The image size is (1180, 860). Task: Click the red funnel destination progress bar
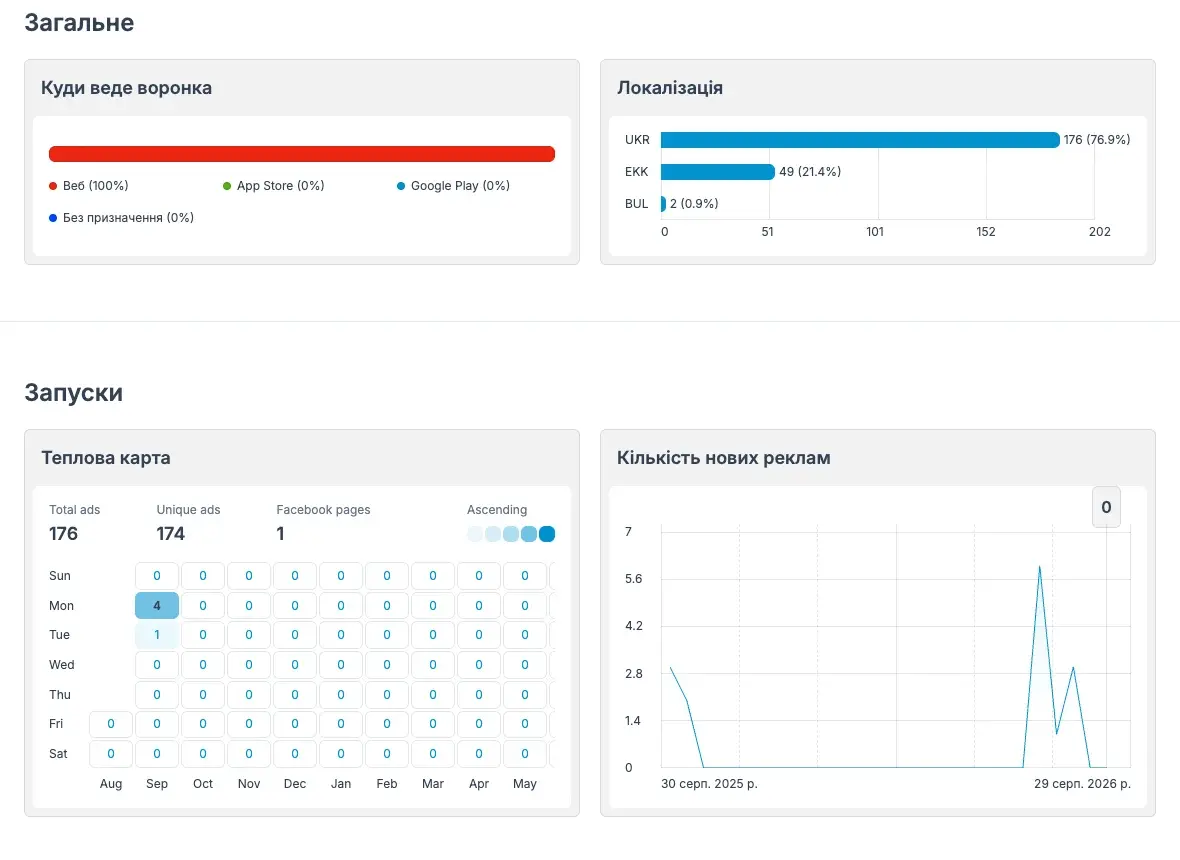coord(302,154)
